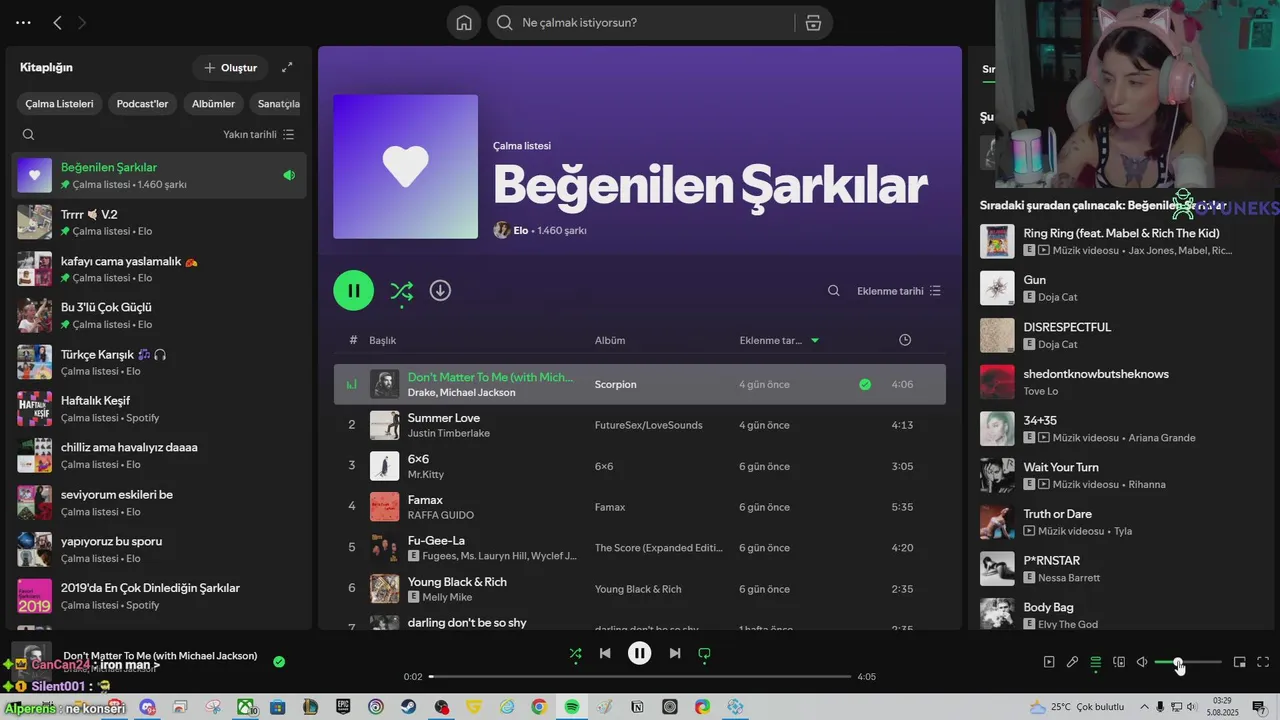
Task: Skip to next track in player bar
Action: 675,653
